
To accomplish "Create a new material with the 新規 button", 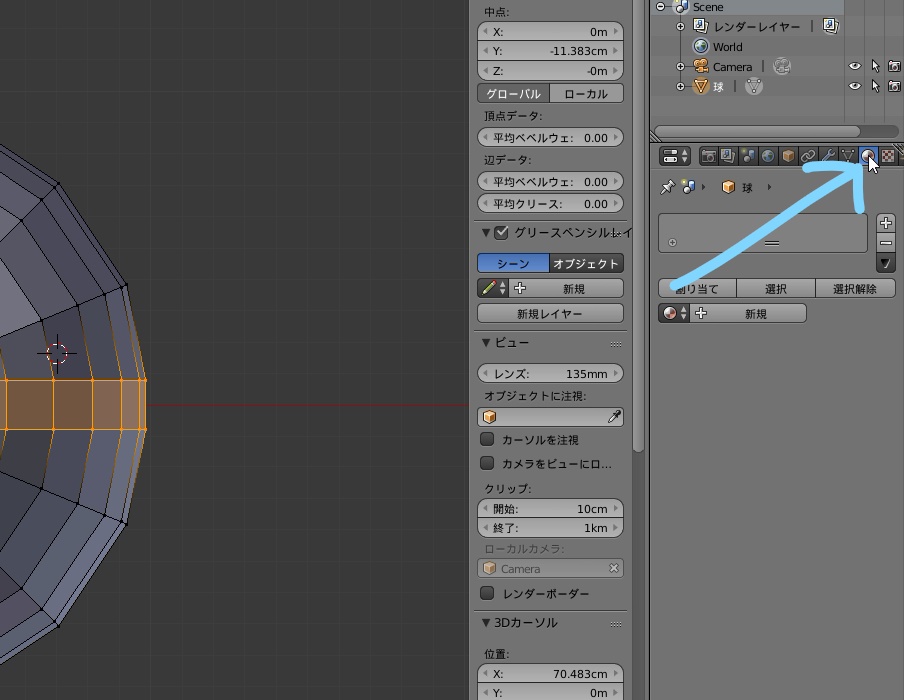I will [748, 314].
